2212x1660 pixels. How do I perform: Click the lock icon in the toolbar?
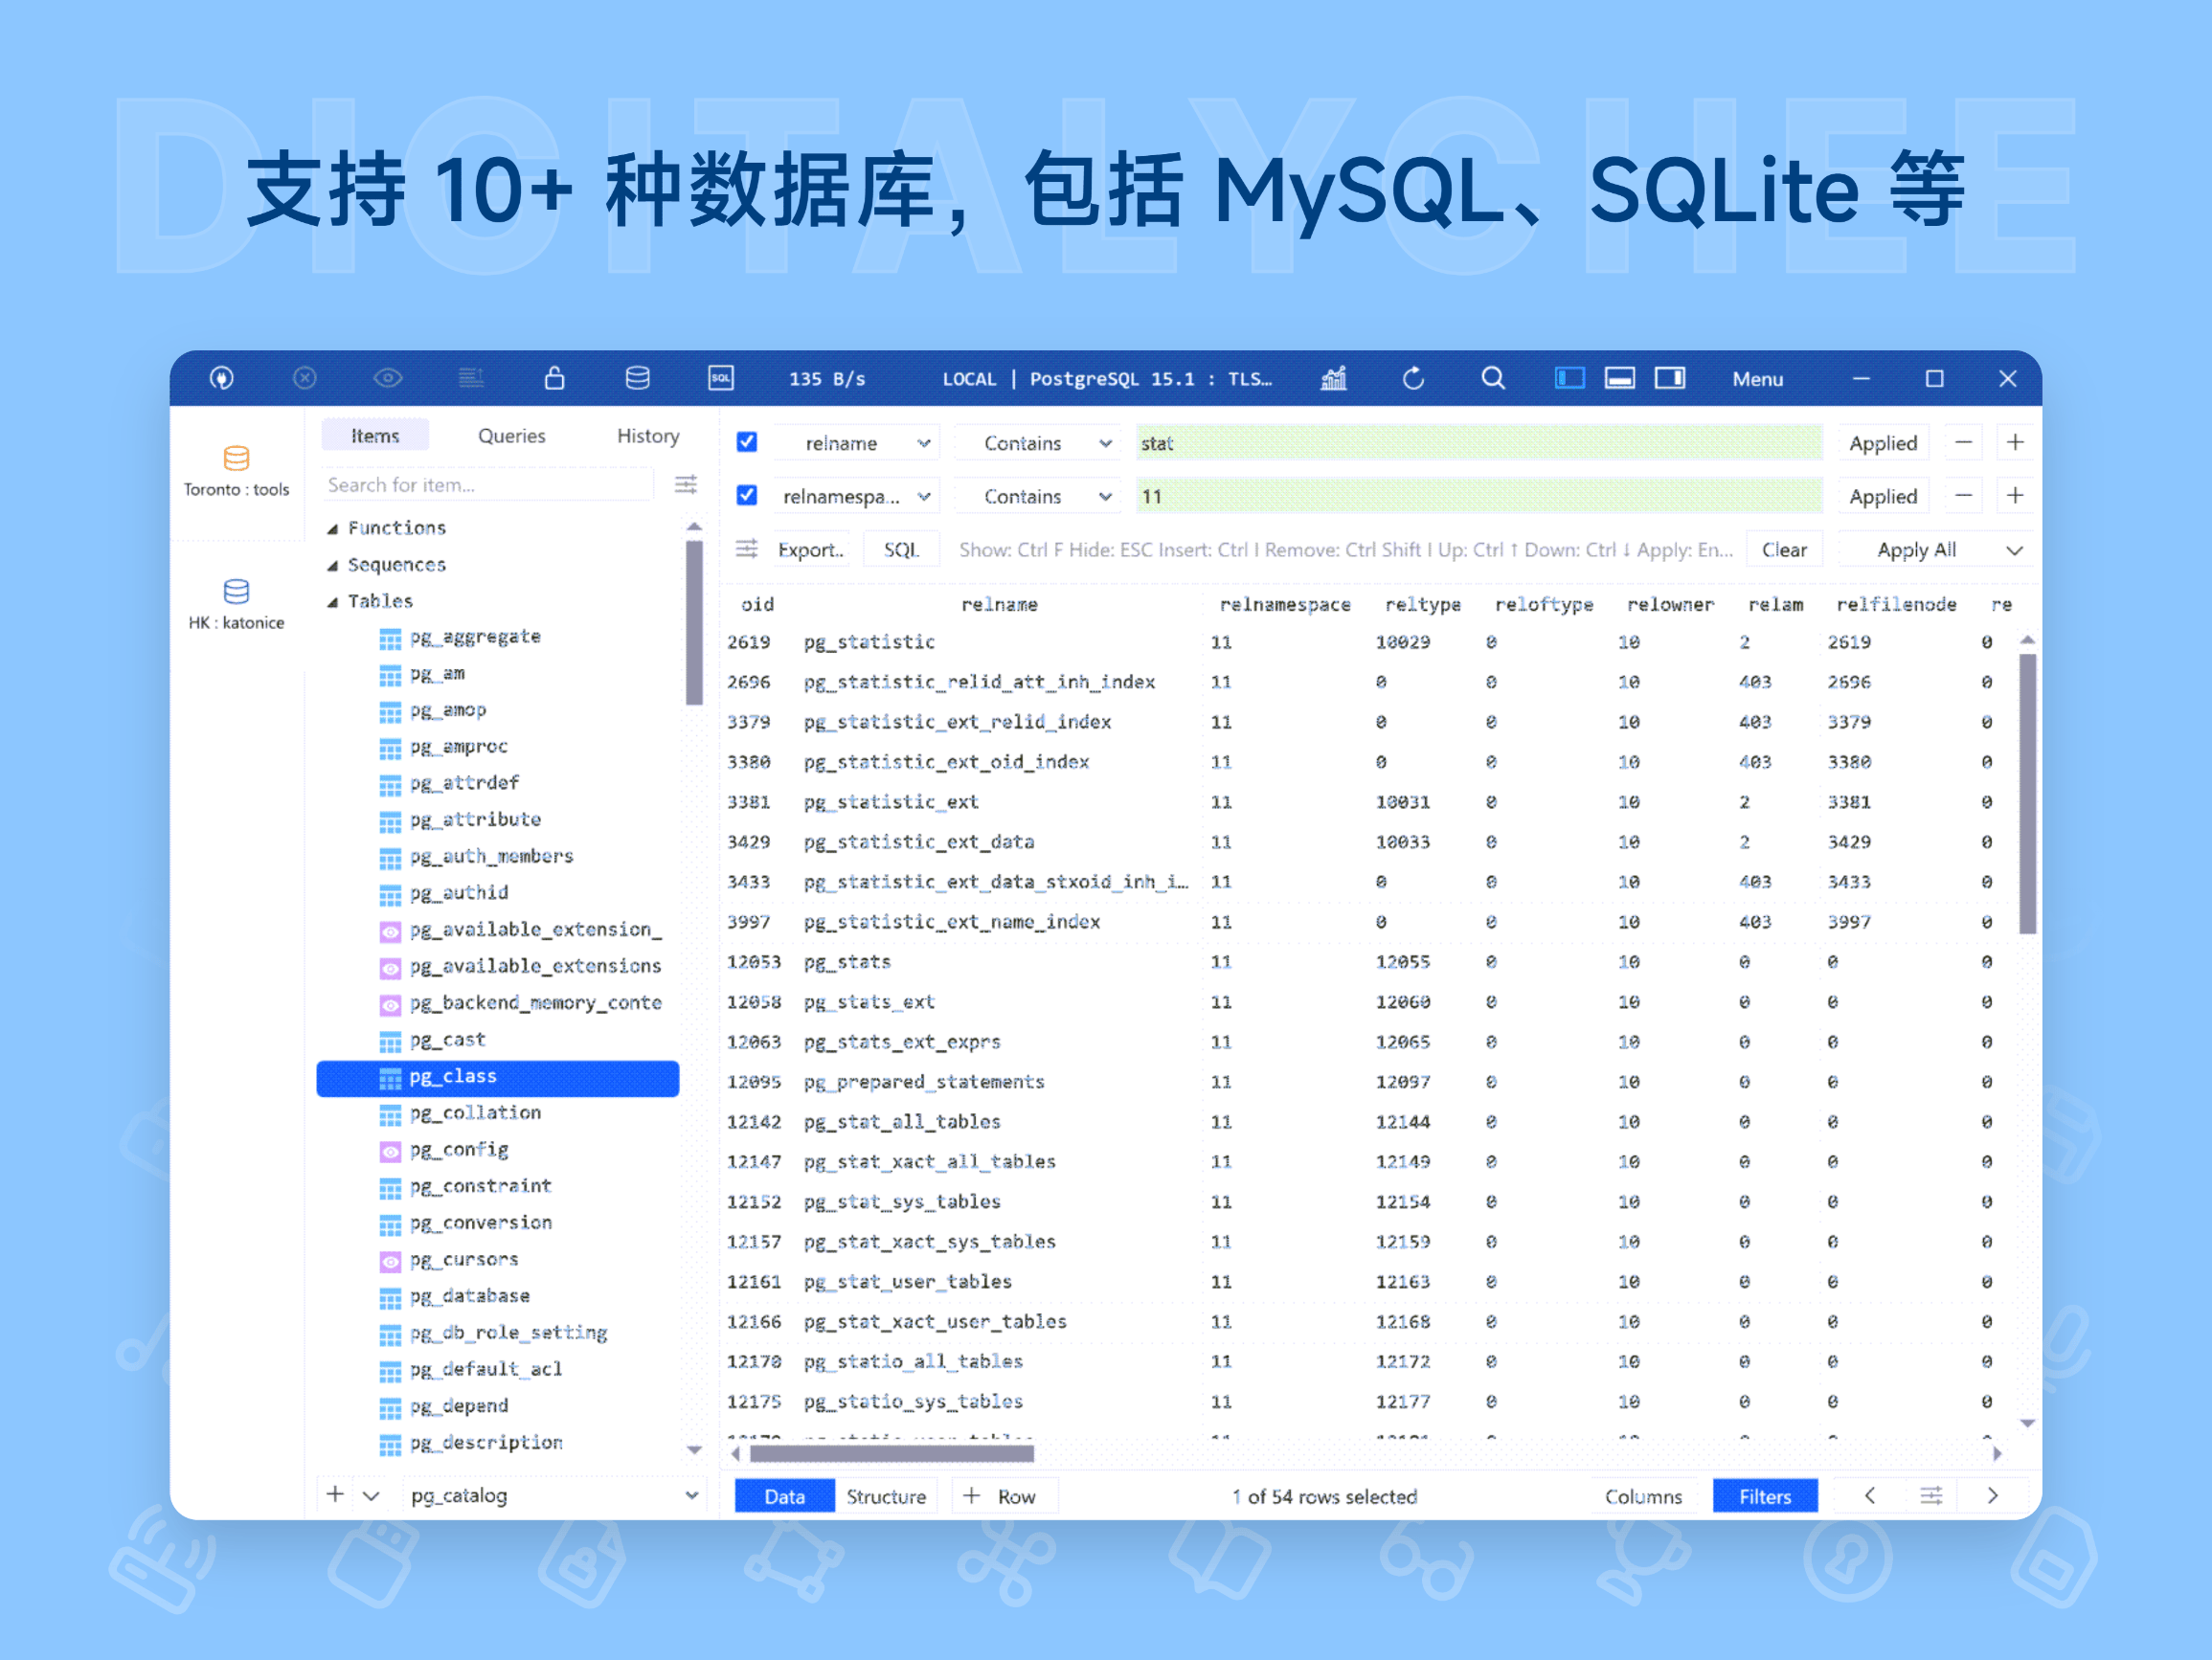pyautogui.click(x=554, y=378)
